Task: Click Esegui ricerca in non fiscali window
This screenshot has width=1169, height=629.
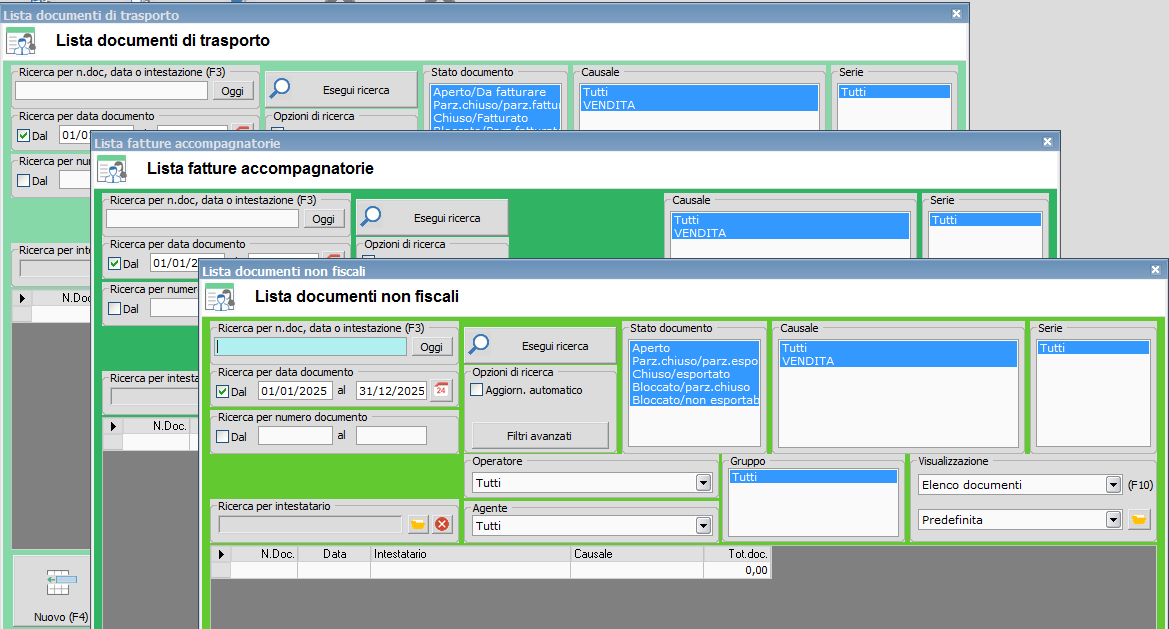Action: [540, 346]
